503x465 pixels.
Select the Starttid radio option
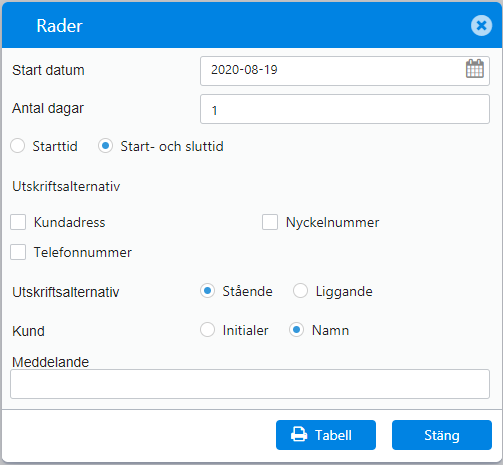click(17, 146)
